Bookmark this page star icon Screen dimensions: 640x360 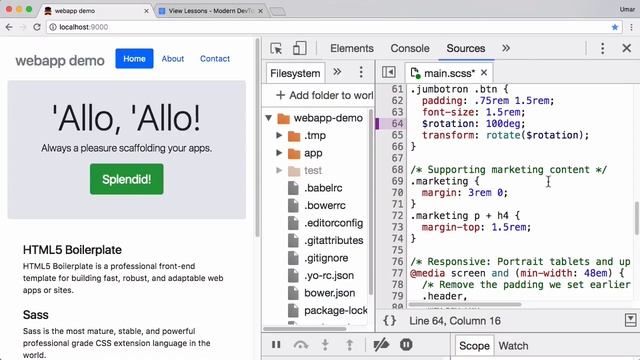[615, 27]
